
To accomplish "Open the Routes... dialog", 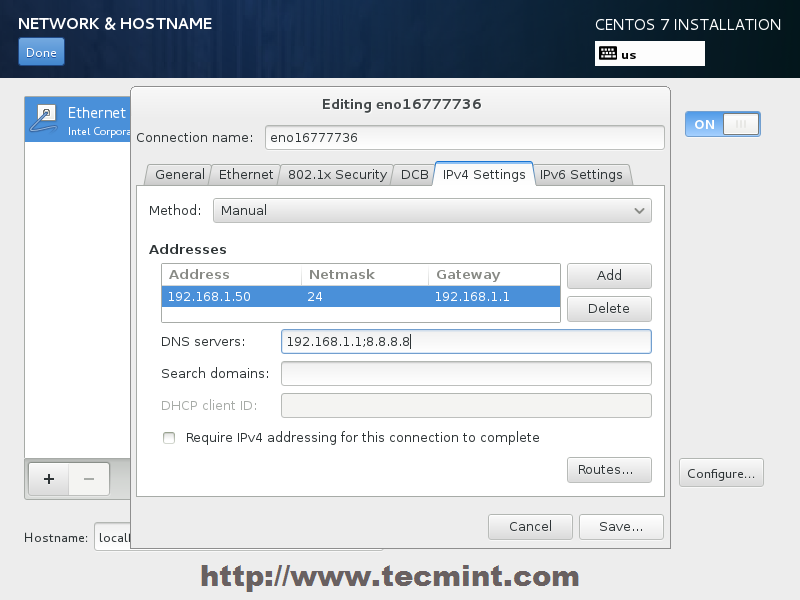I will (x=609, y=470).
